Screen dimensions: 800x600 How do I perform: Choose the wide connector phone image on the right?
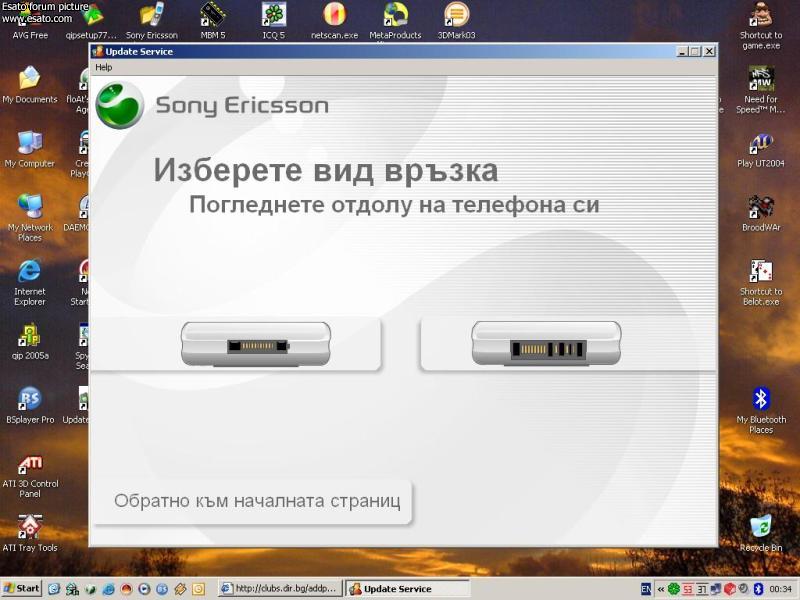pos(546,343)
